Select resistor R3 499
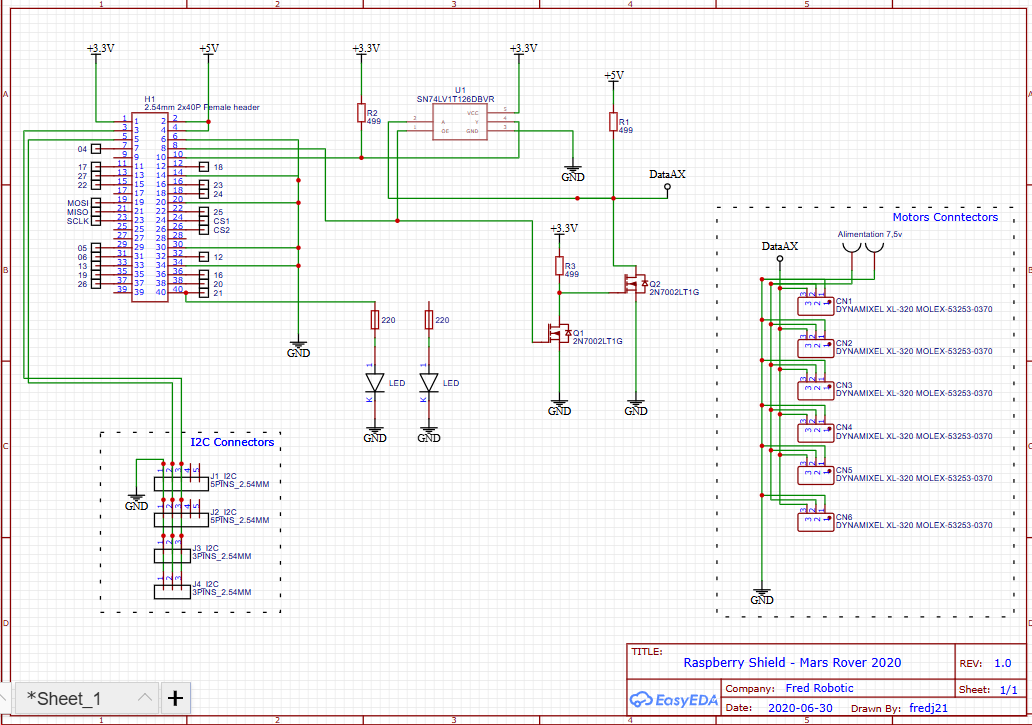The width and height of the screenshot is (1032, 725). click(559, 266)
